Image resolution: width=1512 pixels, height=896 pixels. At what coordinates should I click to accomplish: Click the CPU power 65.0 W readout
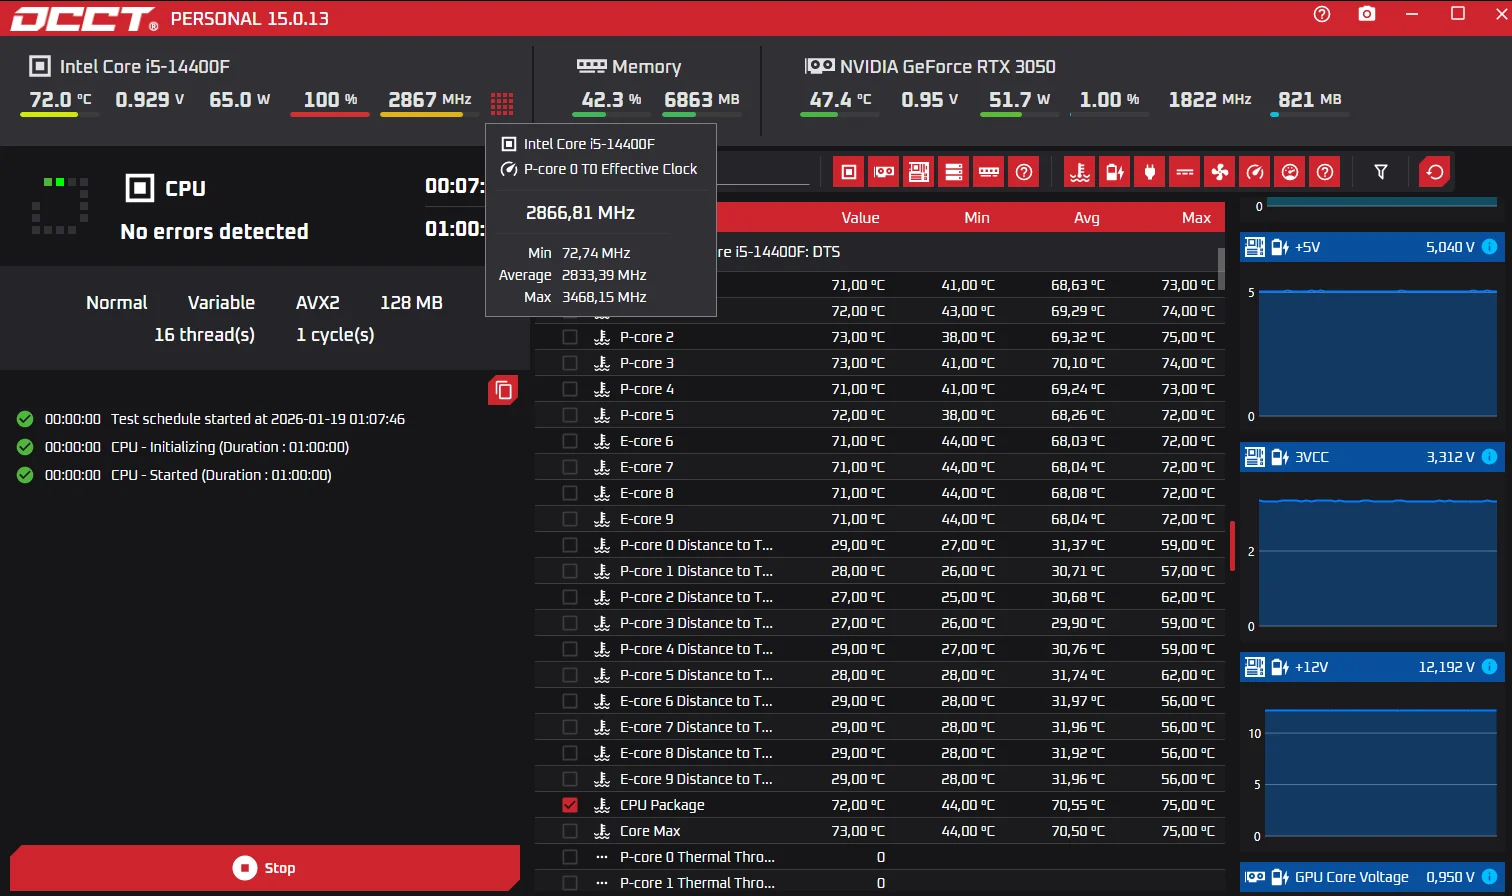(240, 99)
